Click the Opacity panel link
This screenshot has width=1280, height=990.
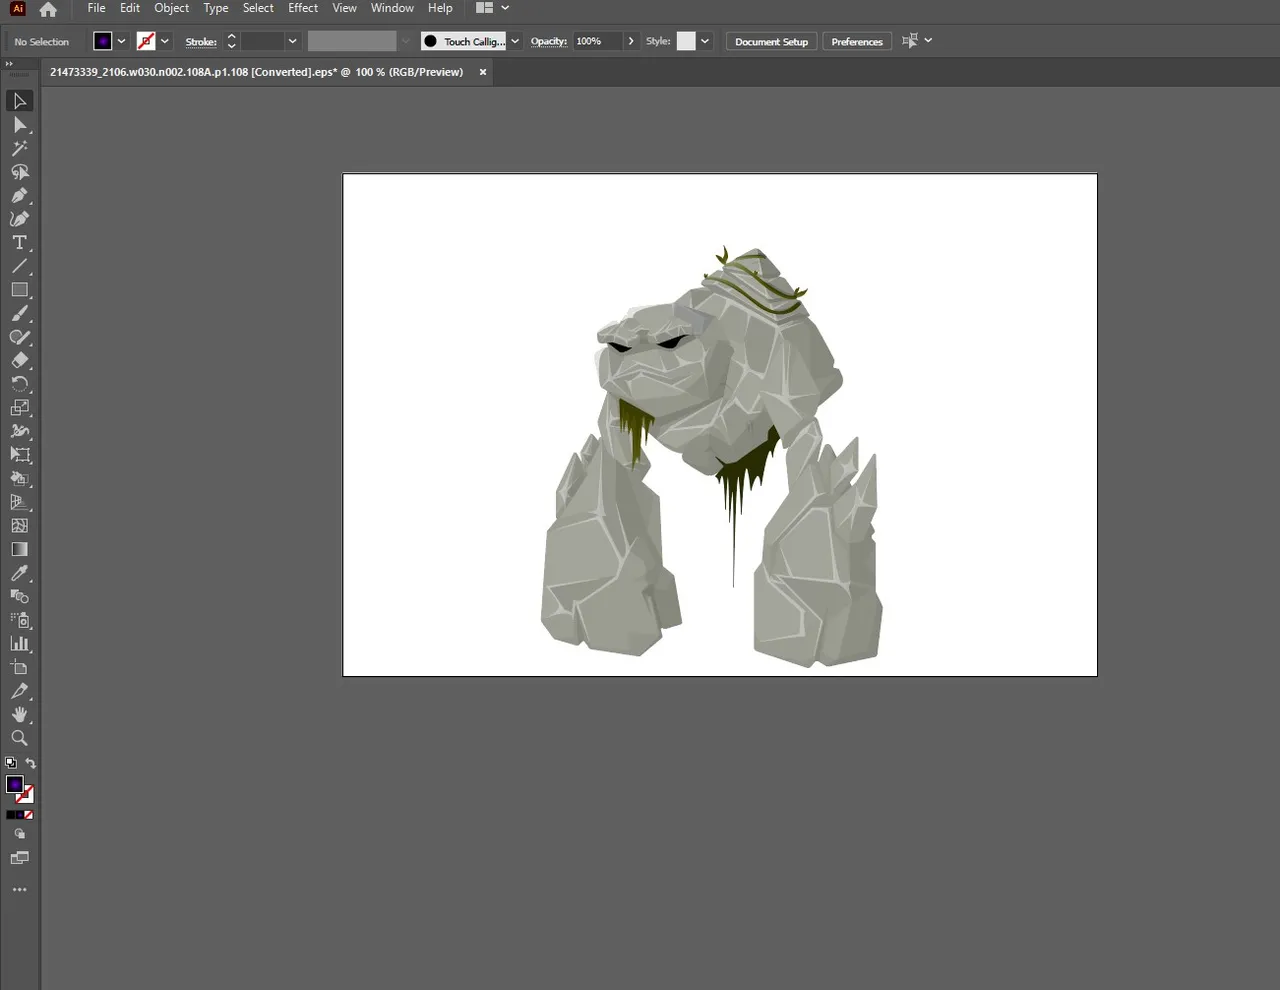point(549,42)
